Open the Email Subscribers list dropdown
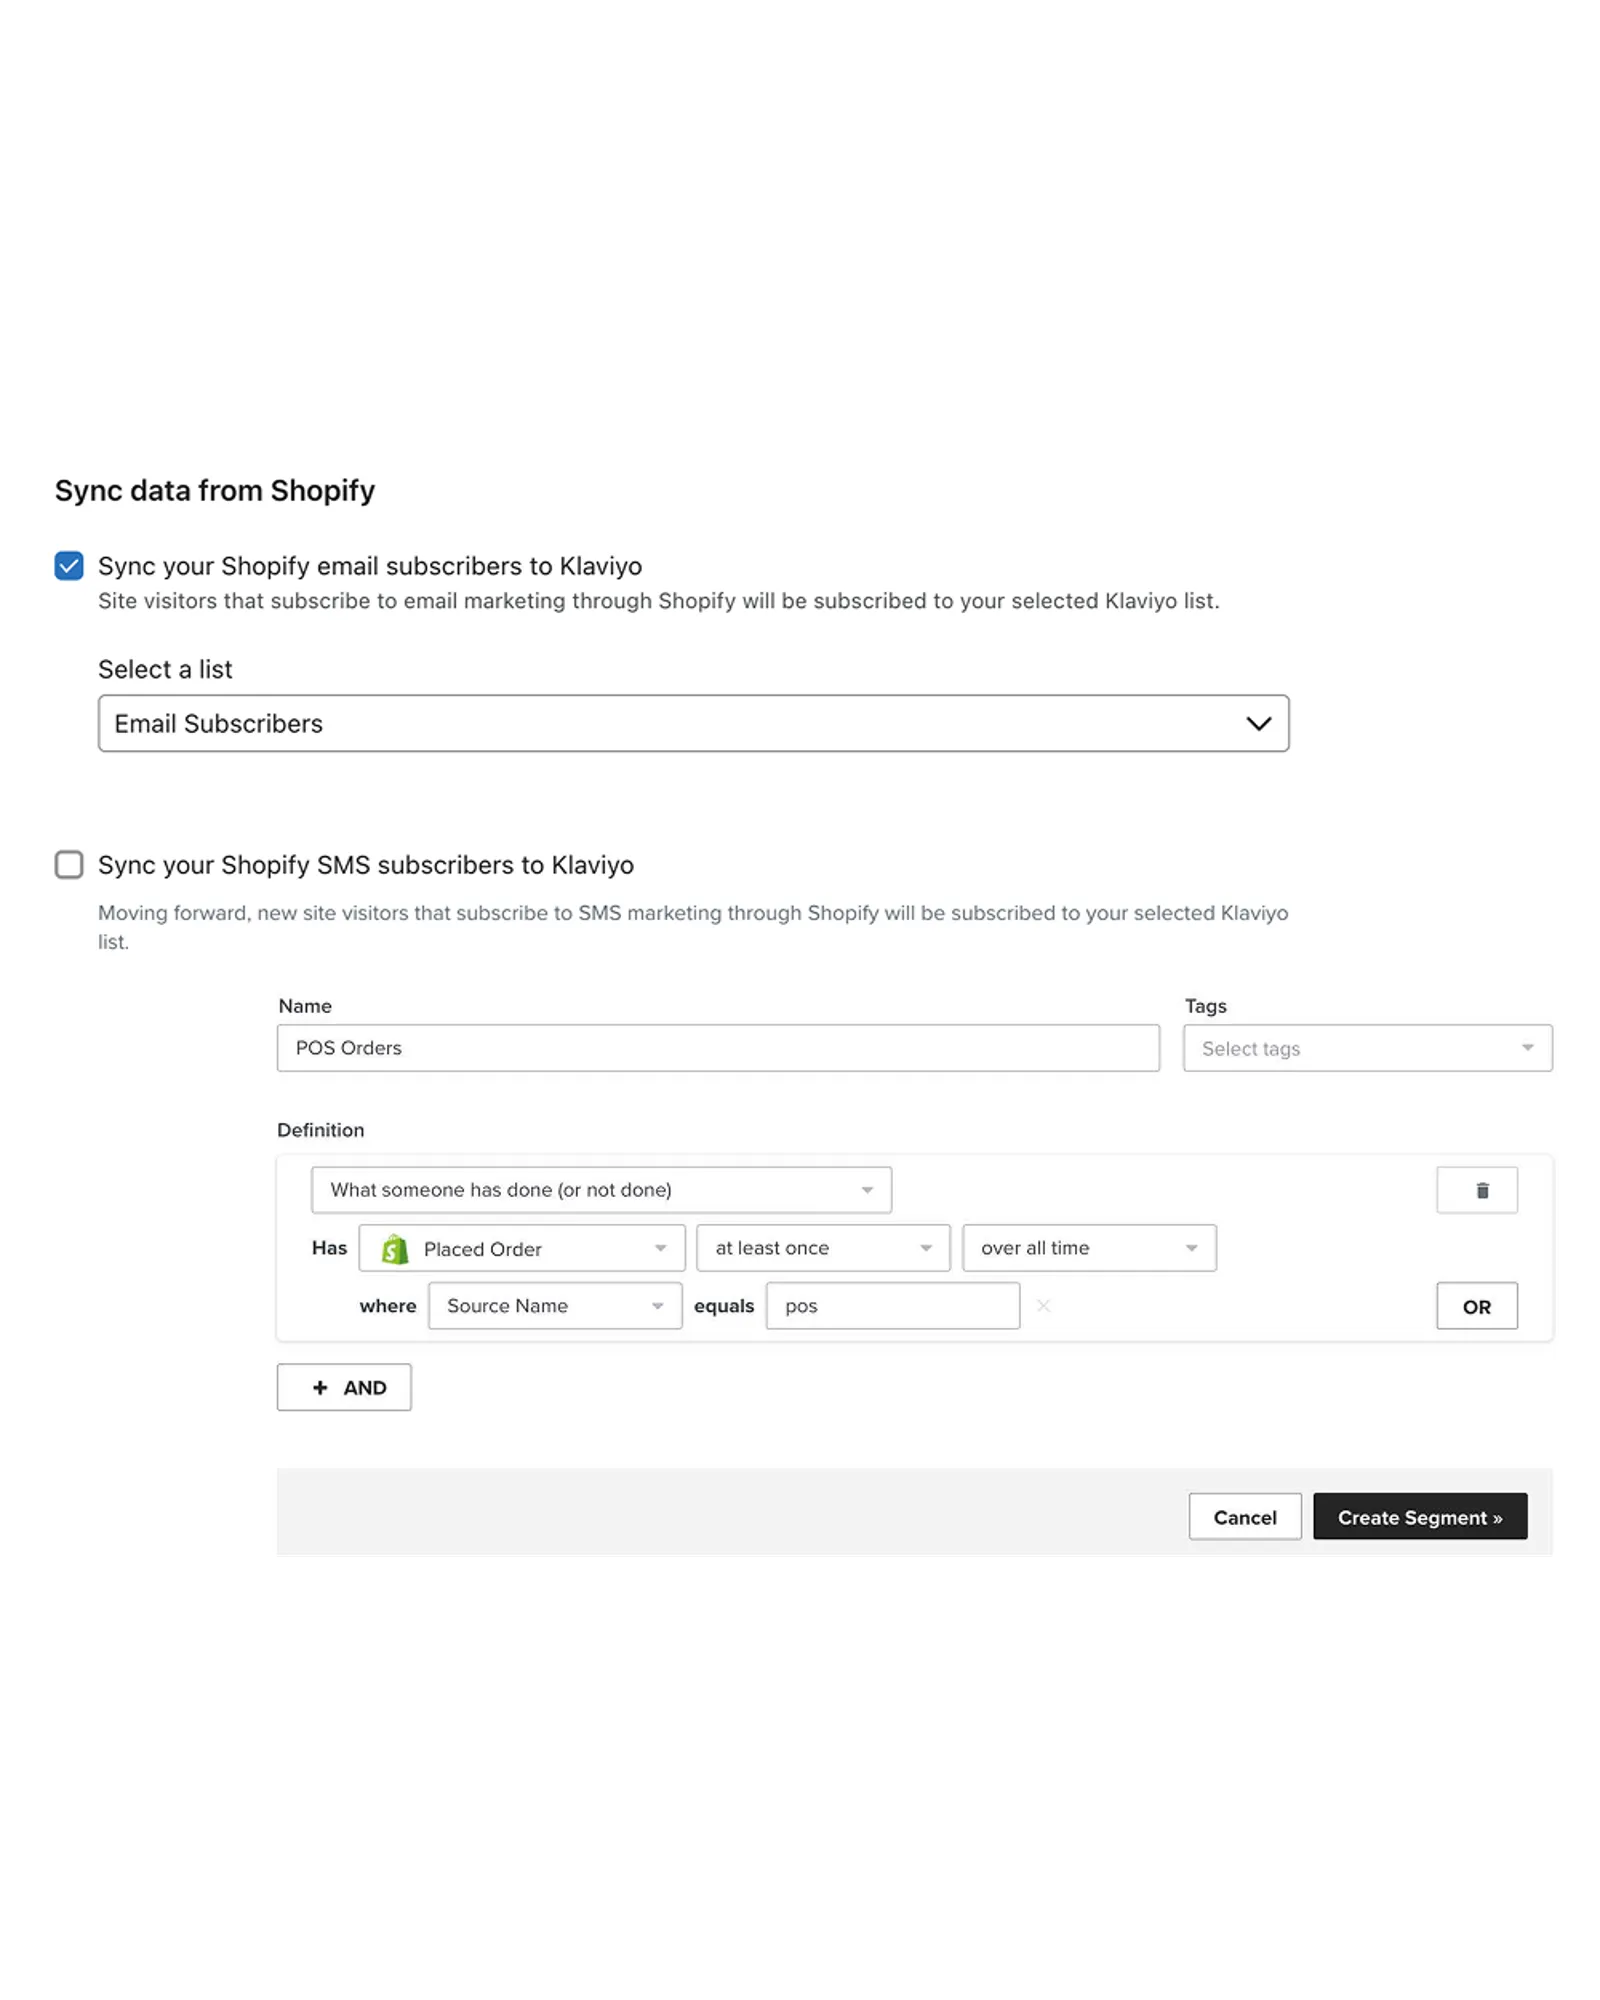Viewport: 1600px width, 2000px height. click(x=693, y=722)
